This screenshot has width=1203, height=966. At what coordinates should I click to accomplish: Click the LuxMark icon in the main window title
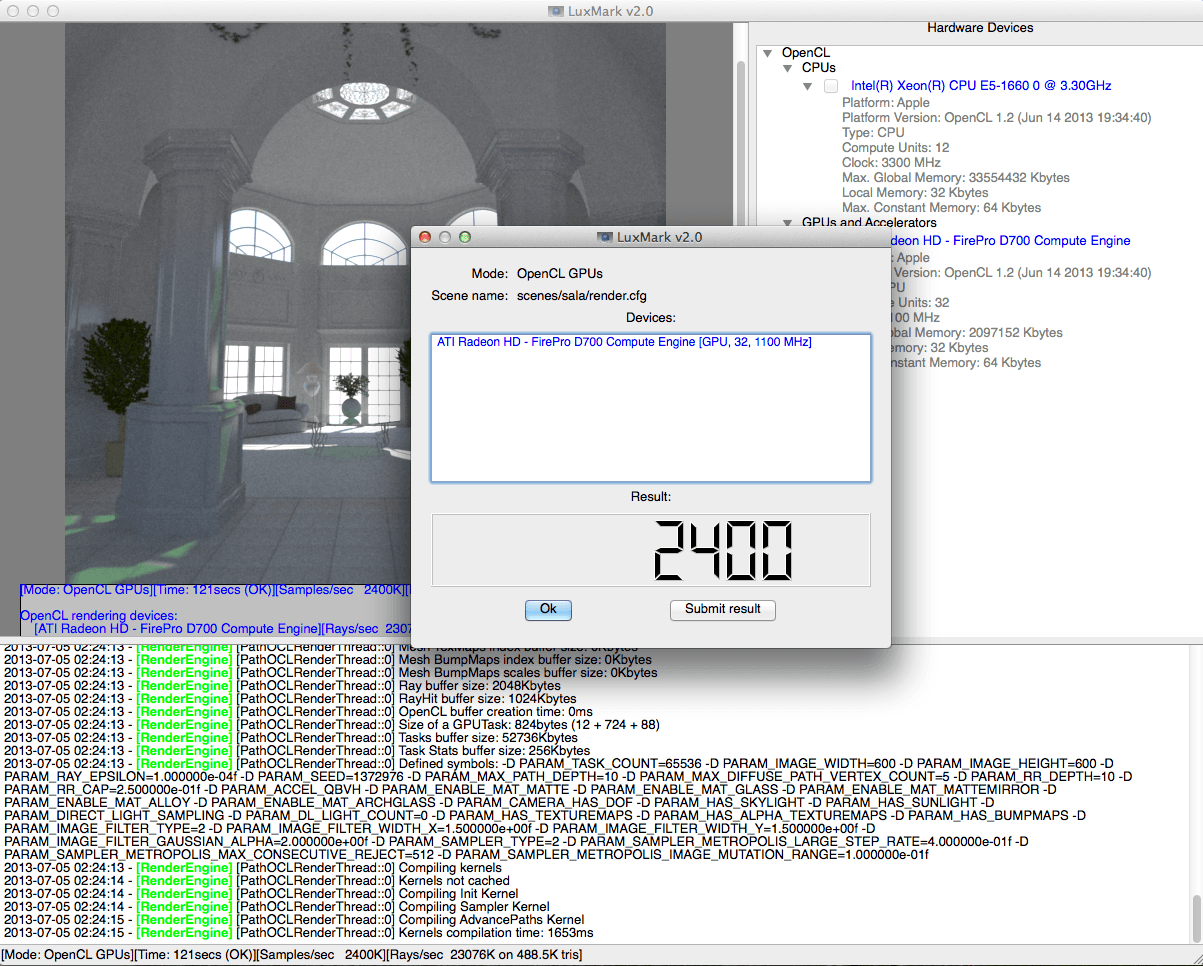point(556,11)
